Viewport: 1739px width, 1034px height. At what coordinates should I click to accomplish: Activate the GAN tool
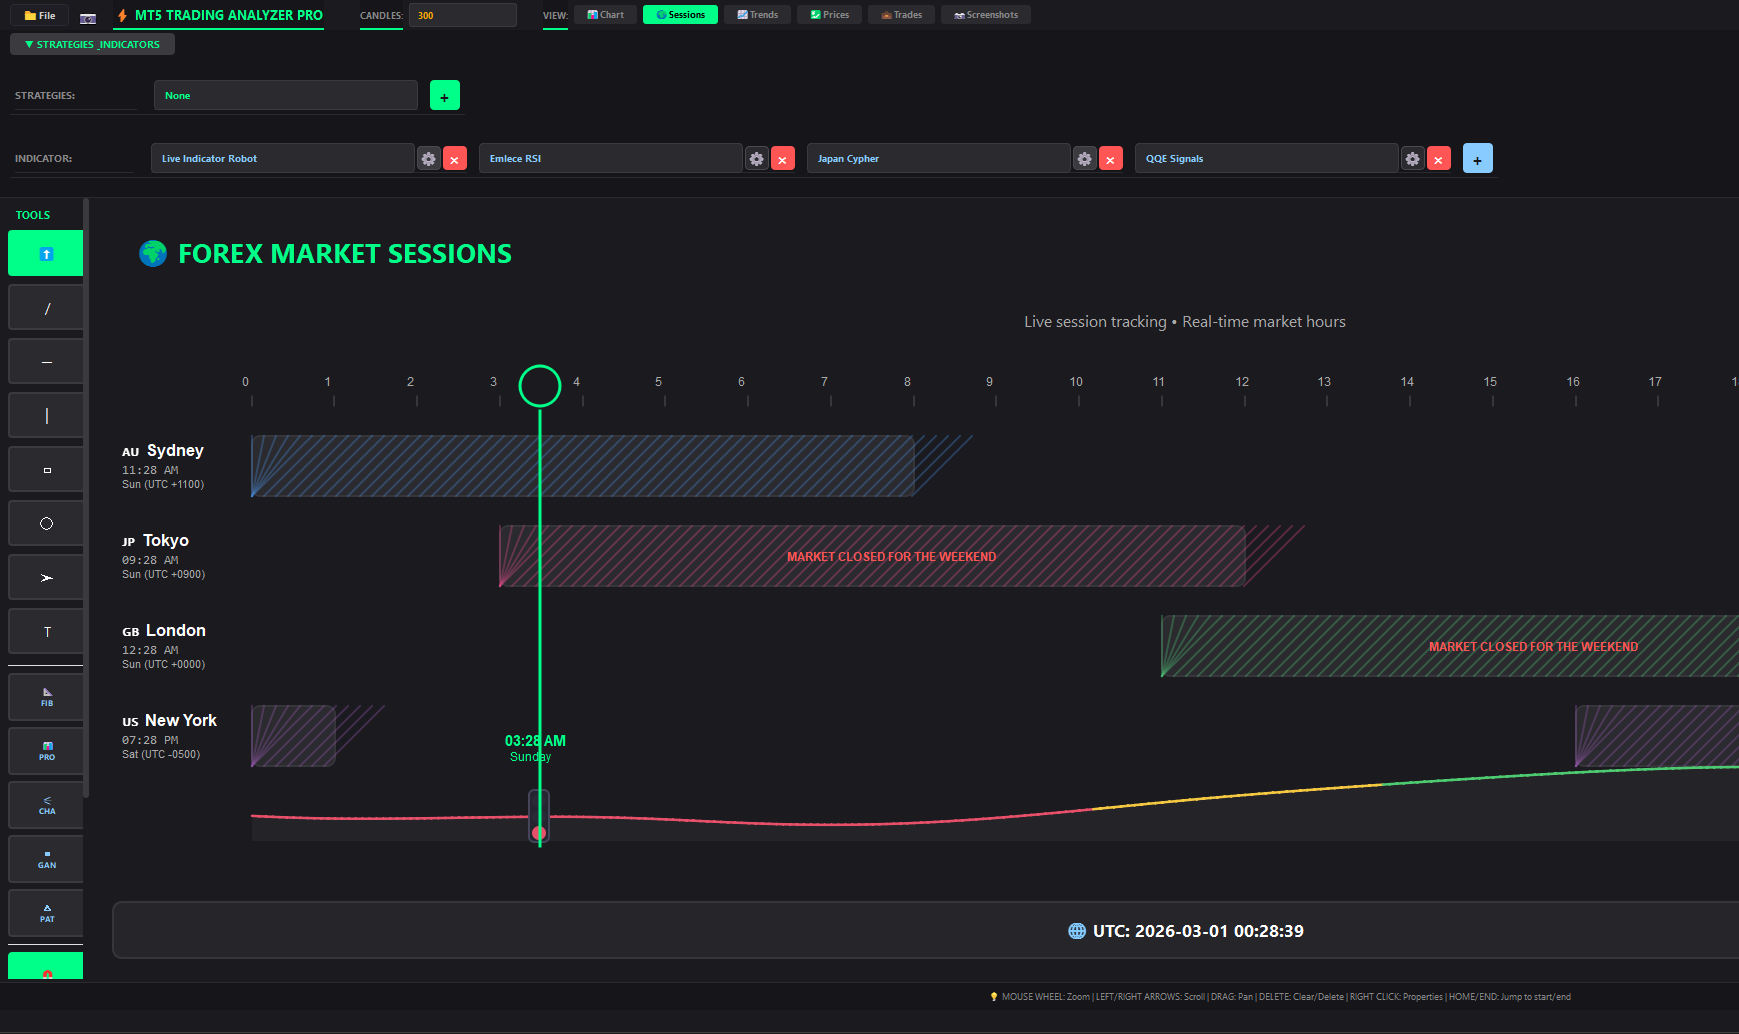(46, 859)
